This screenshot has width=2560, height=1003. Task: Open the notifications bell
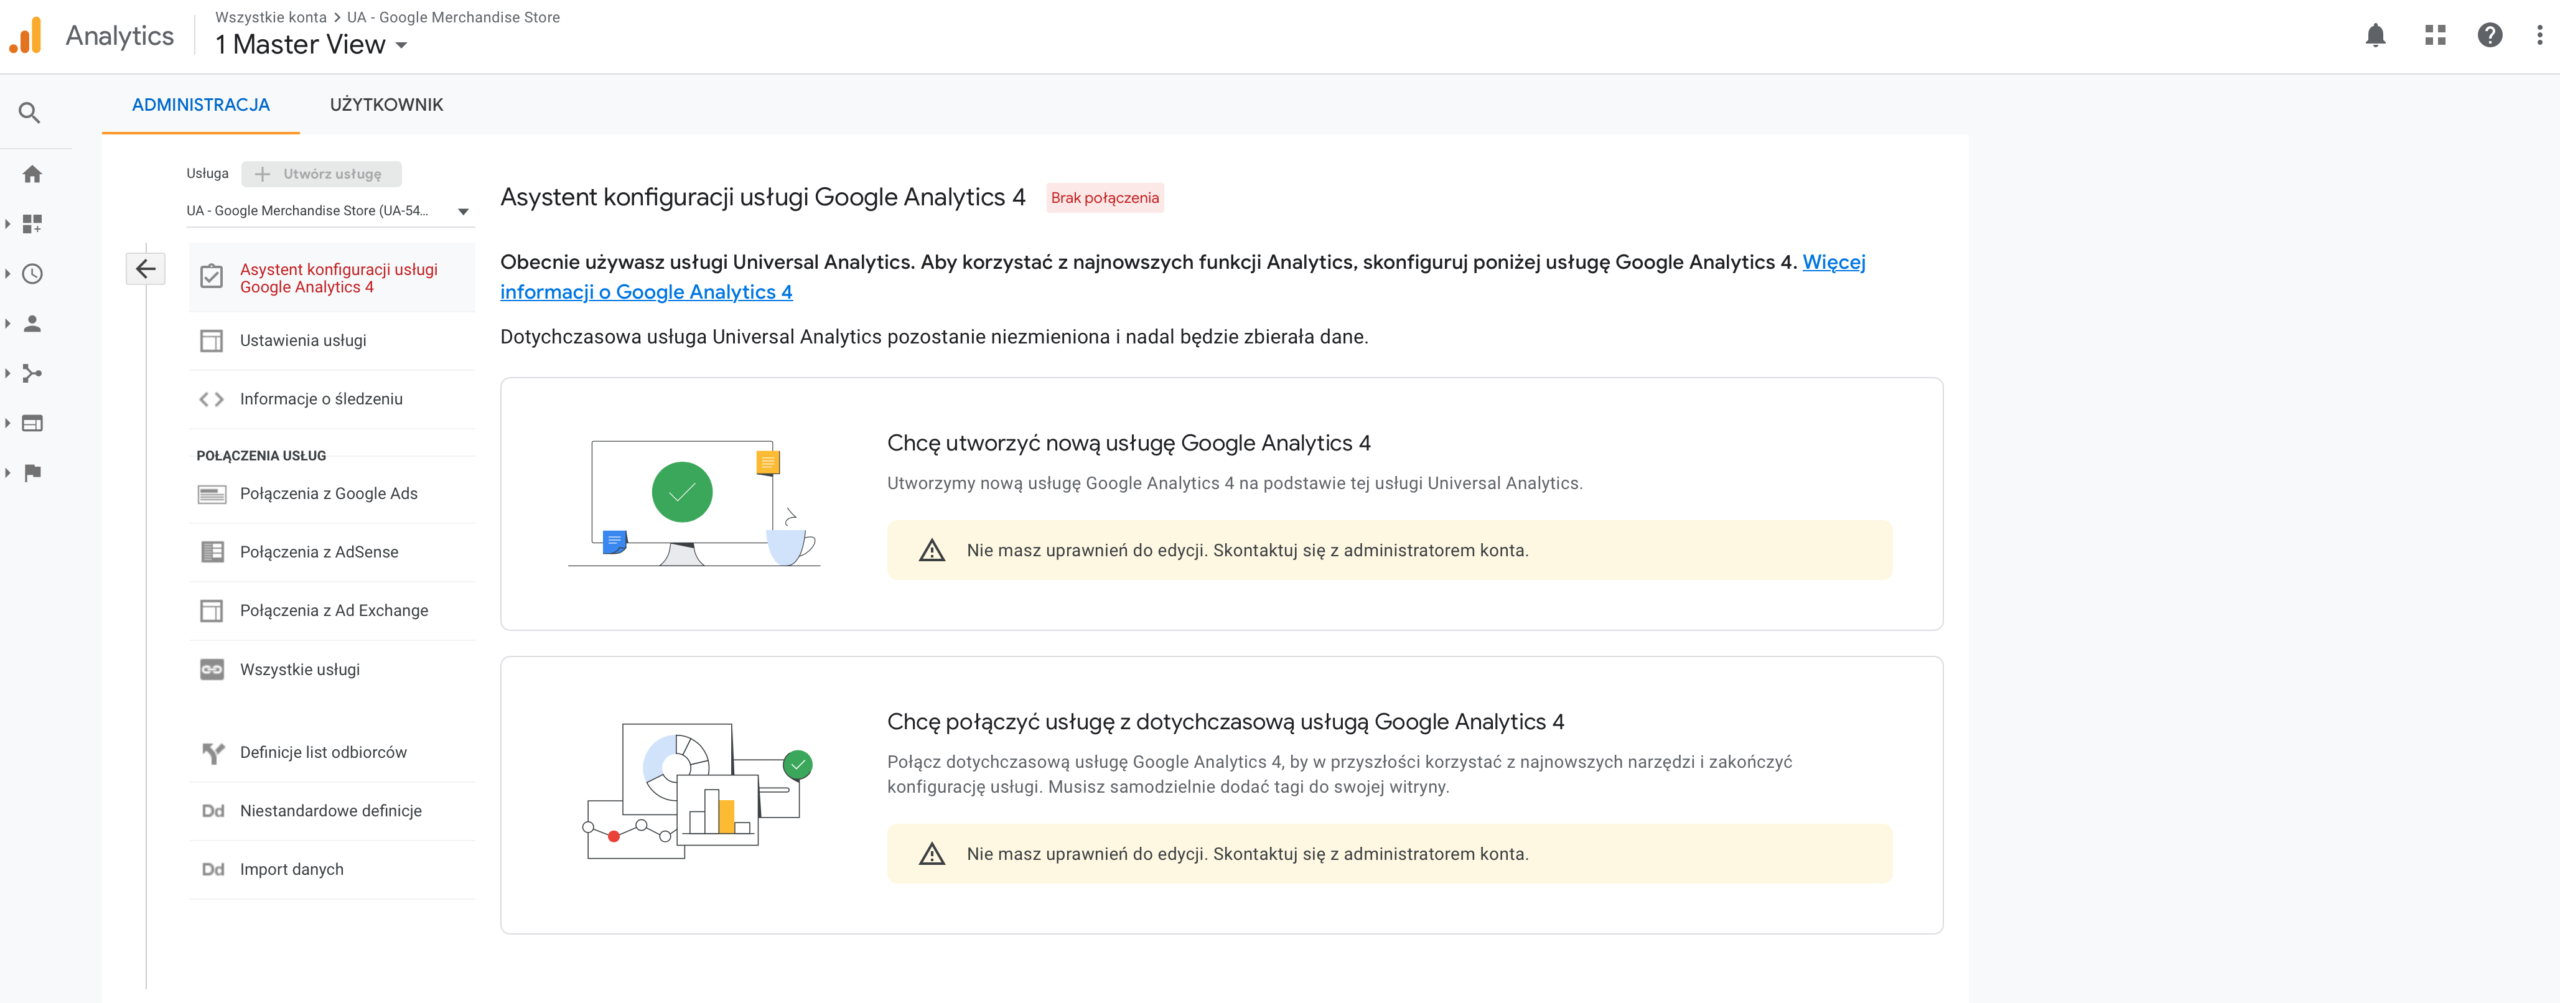[2375, 36]
